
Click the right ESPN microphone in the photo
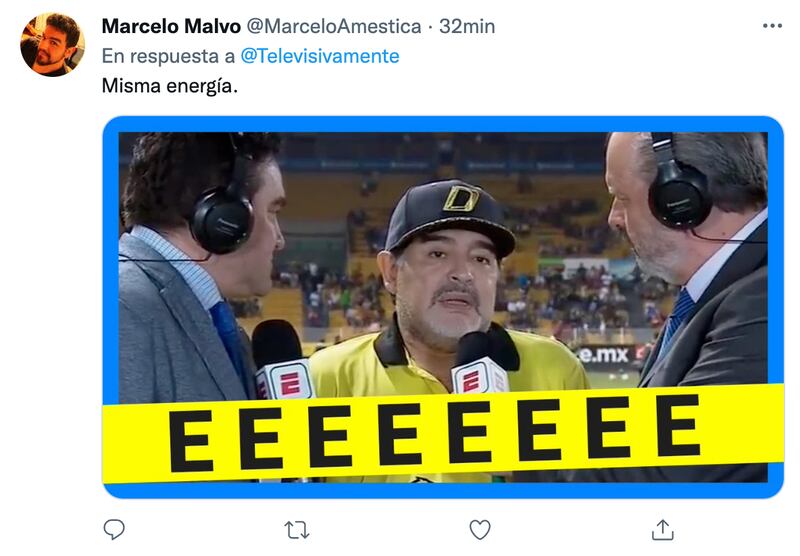[x=481, y=364]
